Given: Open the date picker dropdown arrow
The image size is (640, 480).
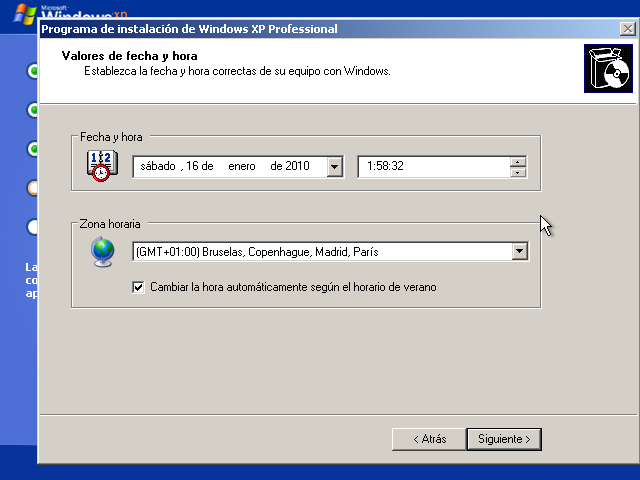Looking at the screenshot, I should 334,167.
